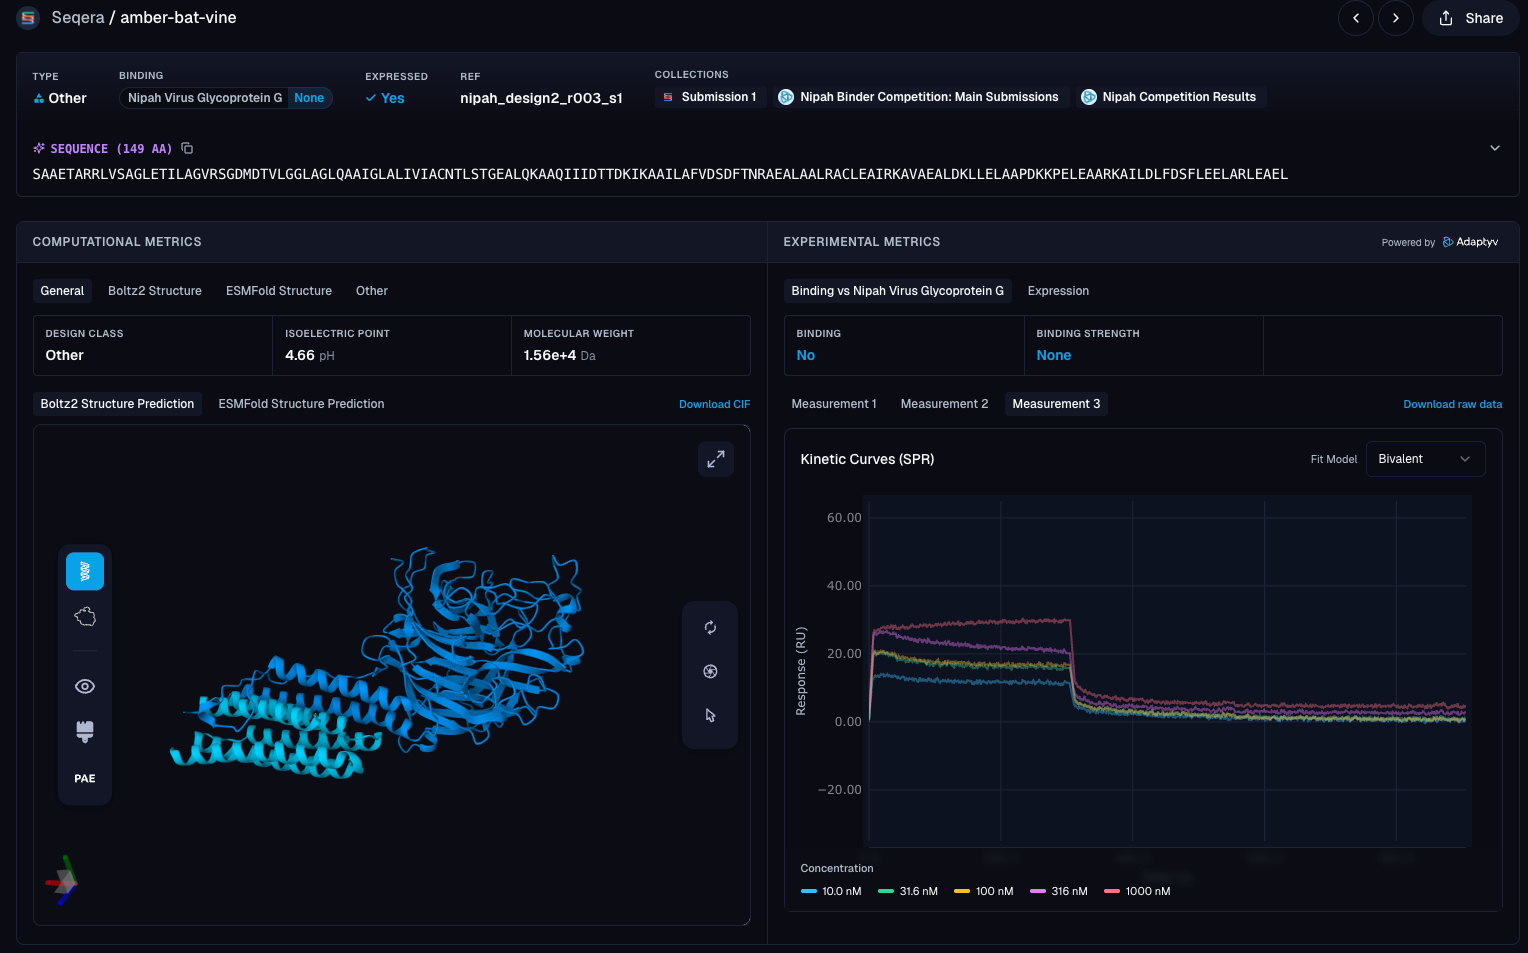Open the Measurement 2 tab

(x=943, y=404)
